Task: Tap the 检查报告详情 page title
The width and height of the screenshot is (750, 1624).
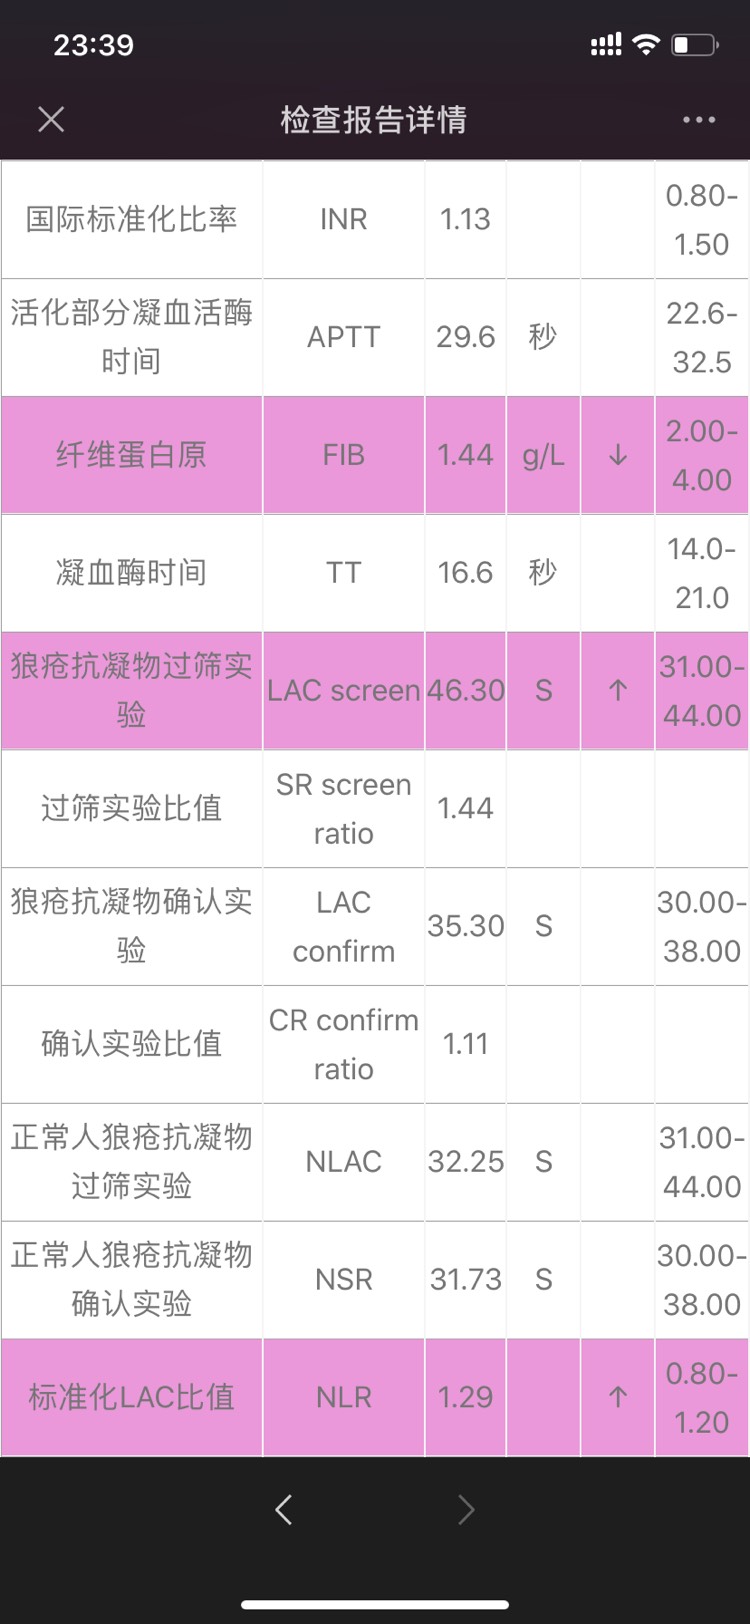Action: (x=374, y=120)
